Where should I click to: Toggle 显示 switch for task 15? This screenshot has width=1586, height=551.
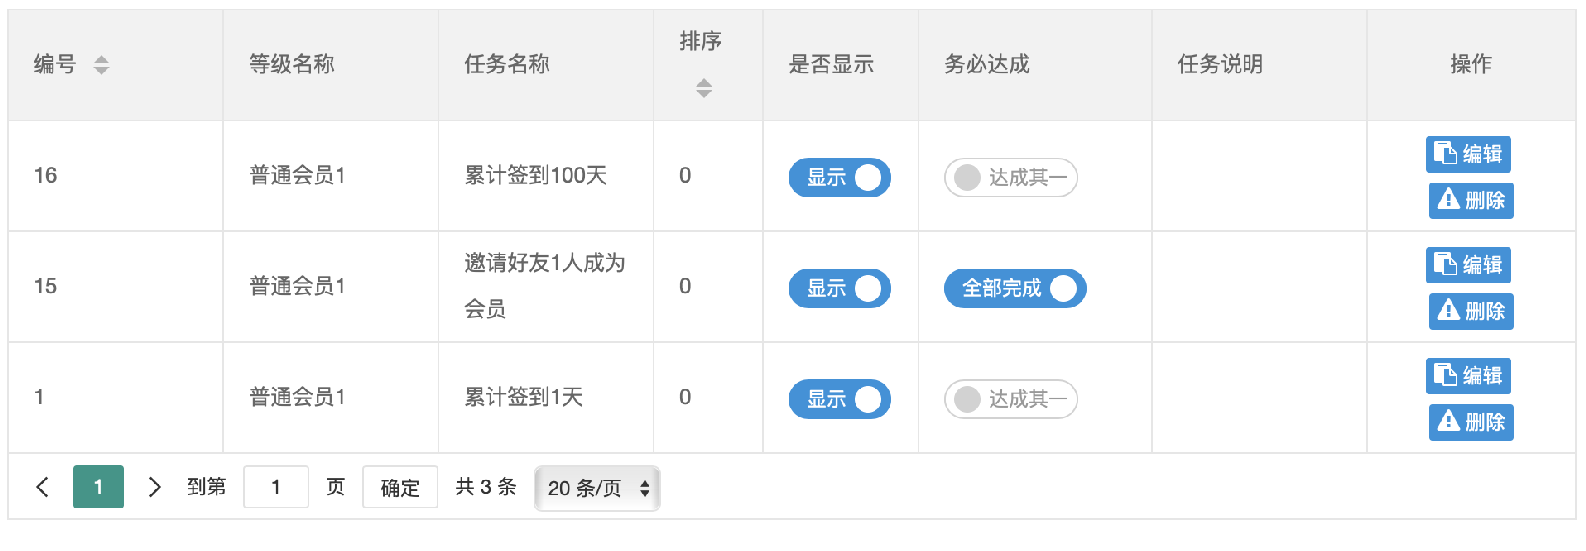pyautogui.click(x=840, y=289)
